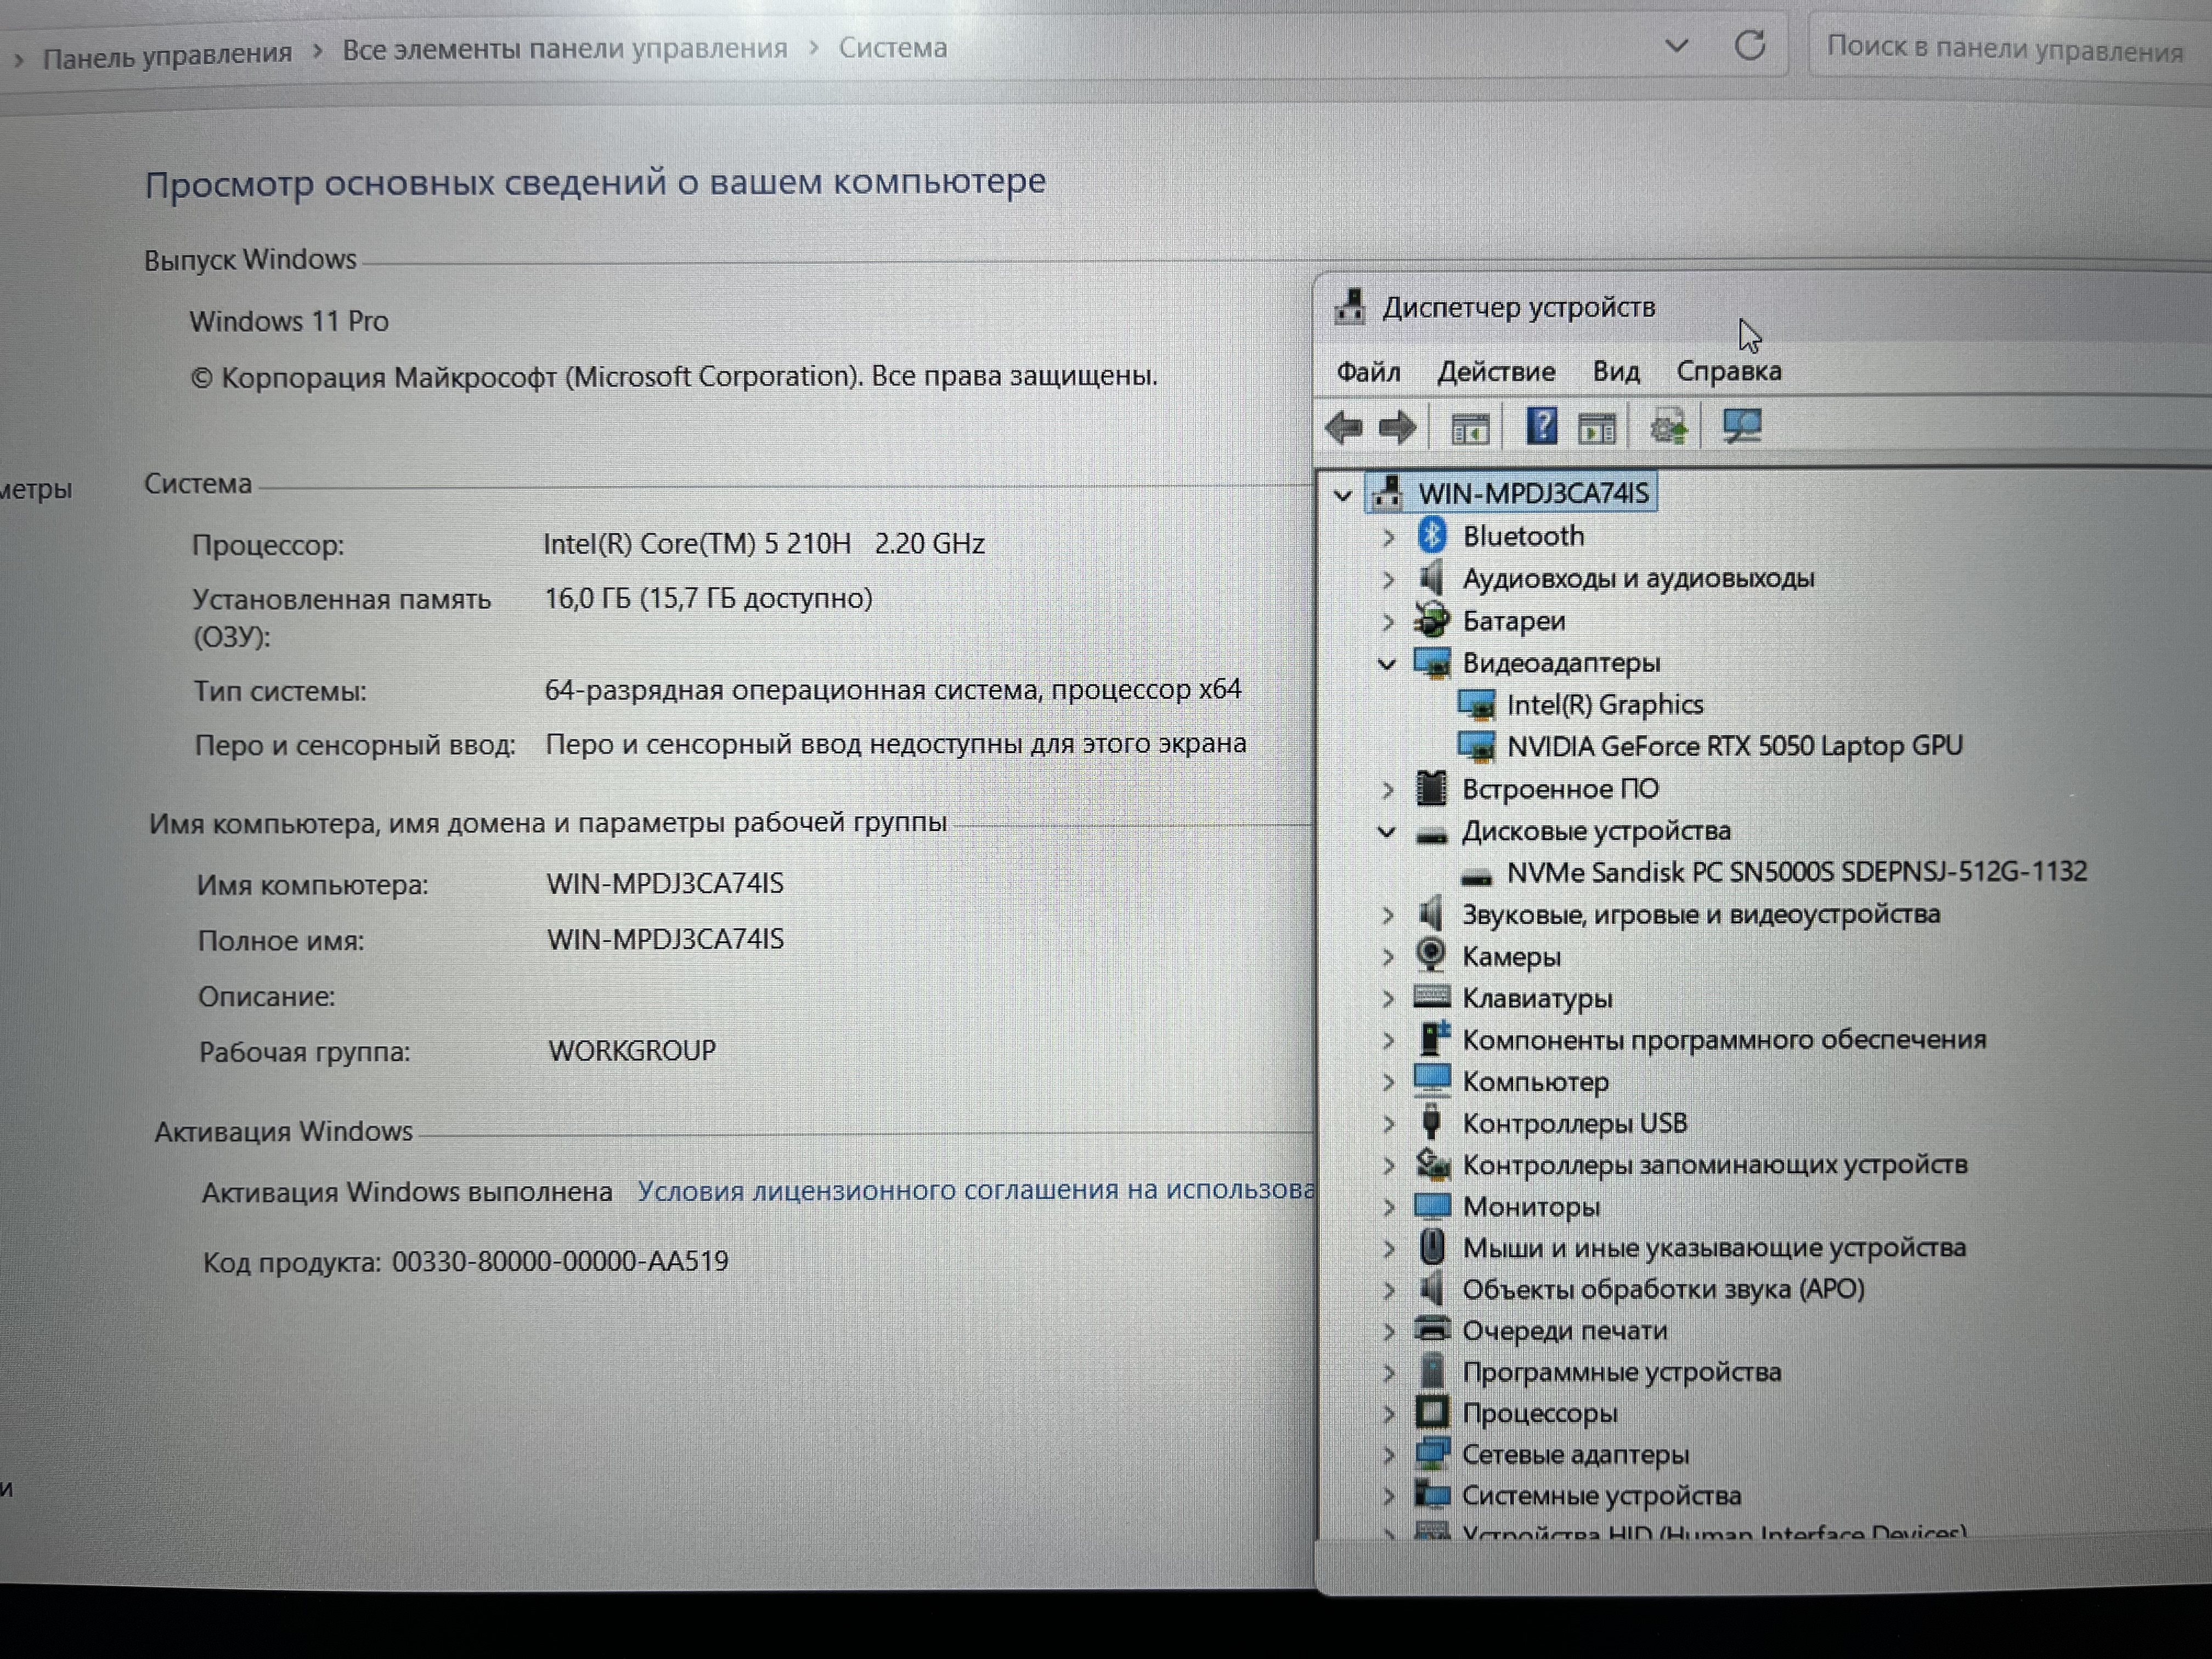The width and height of the screenshot is (2212, 1659).
Task: Click the Control Panel search field
Action: [x=2004, y=49]
